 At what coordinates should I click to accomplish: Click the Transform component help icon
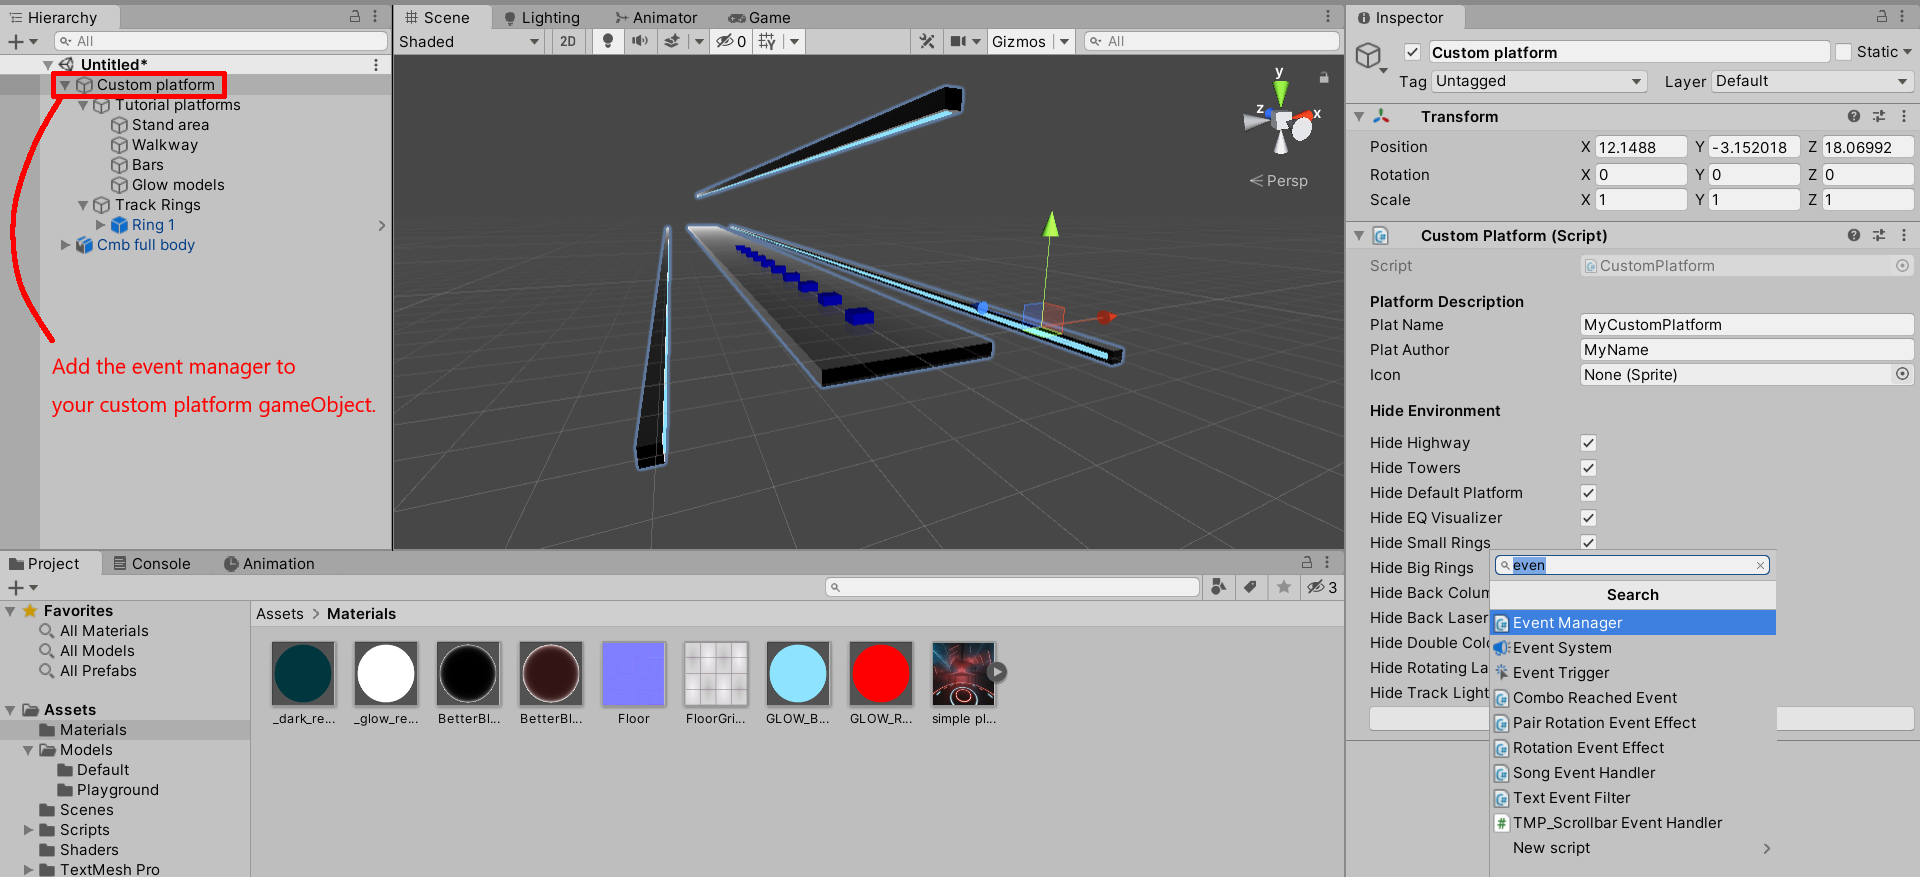point(1854,116)
